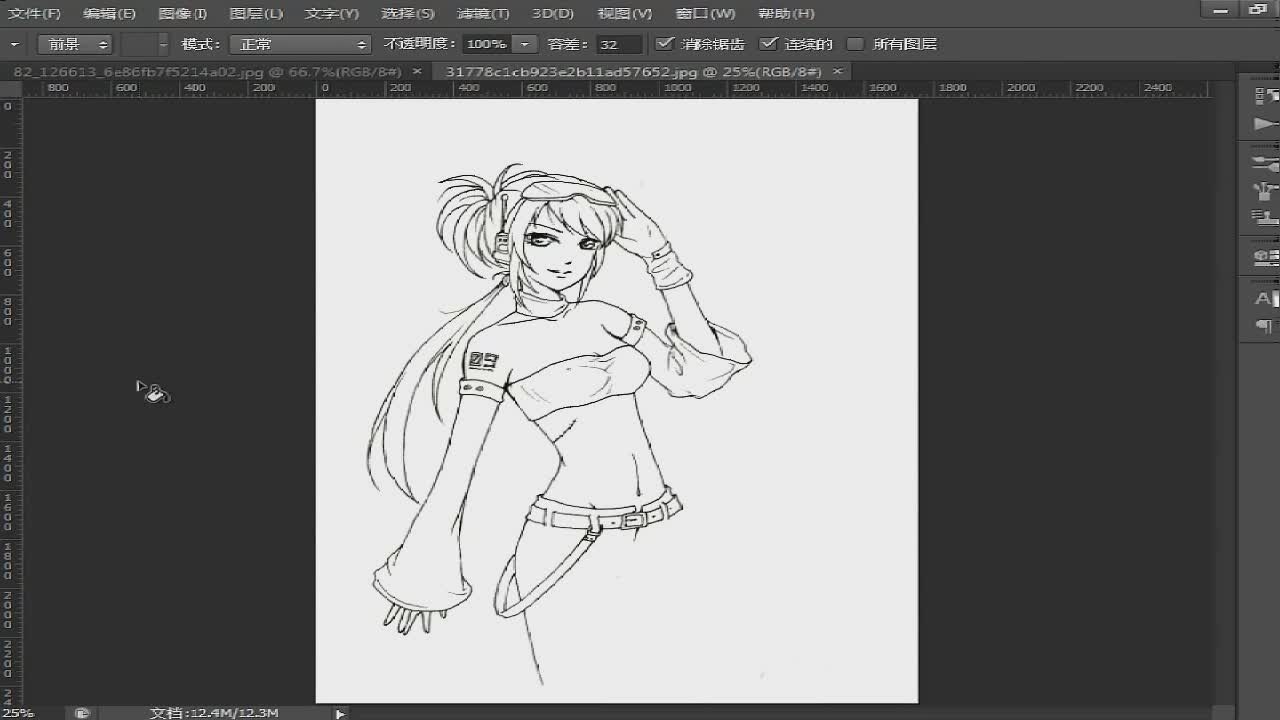
Task: Open the Brush panel icon in right dock
Action: (x=1266, y=162)
